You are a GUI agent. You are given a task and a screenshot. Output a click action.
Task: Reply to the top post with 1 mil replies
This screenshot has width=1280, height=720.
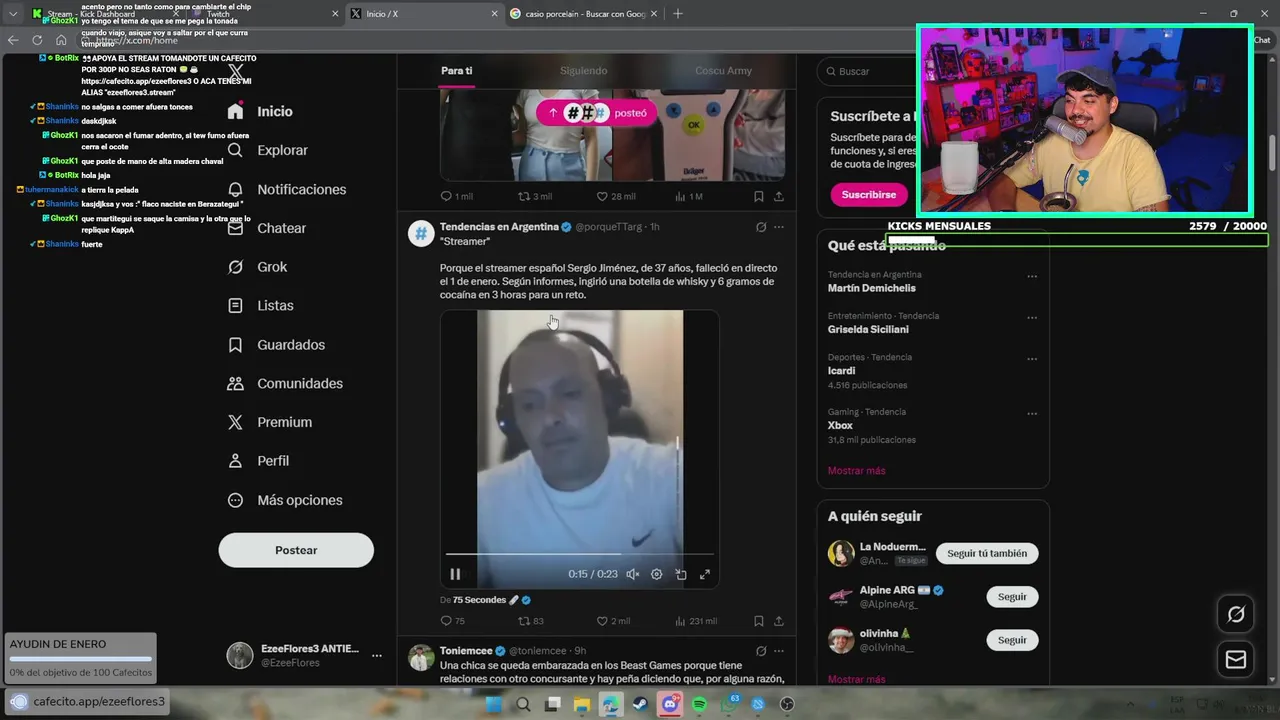(x=457, y=197)
